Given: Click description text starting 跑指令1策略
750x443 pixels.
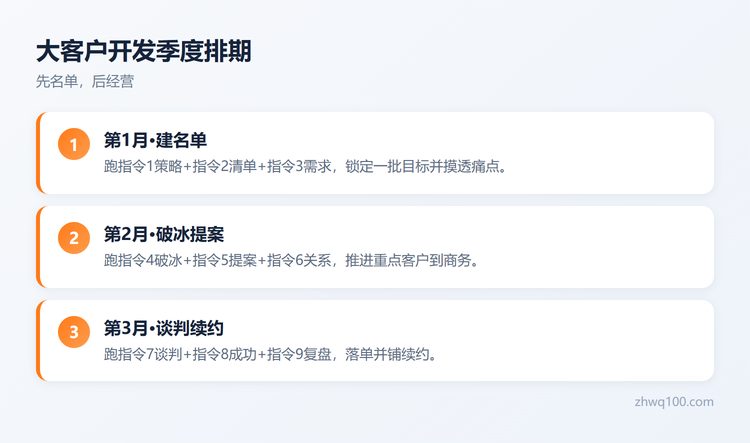Looking at the screenshot, I should click(306, 166).
